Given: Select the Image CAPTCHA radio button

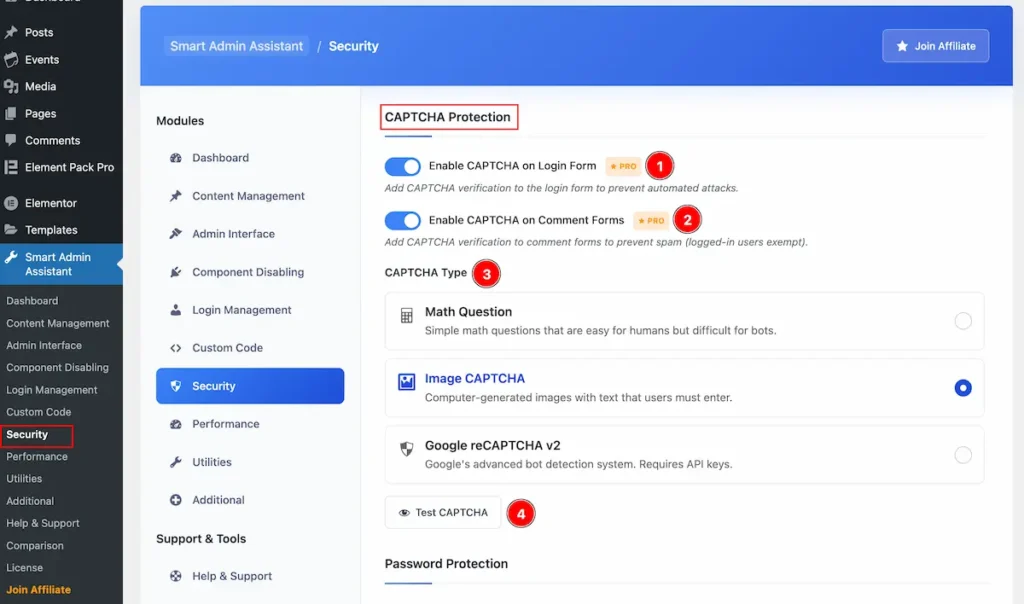Looking at the screenshot, I should tap(963, 388).
